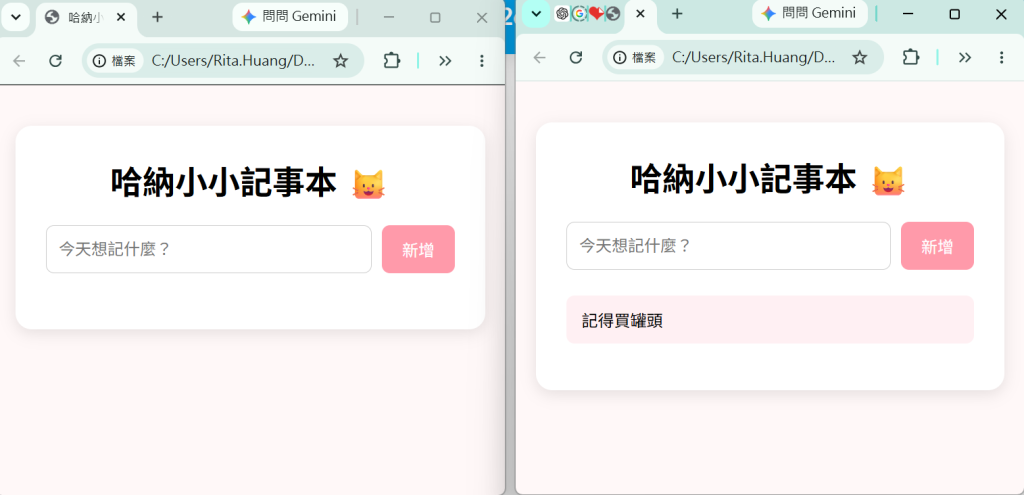This screenshot has width=1024, height=495.
Task: Open a new tab in left window
Action: coord(157,18)
